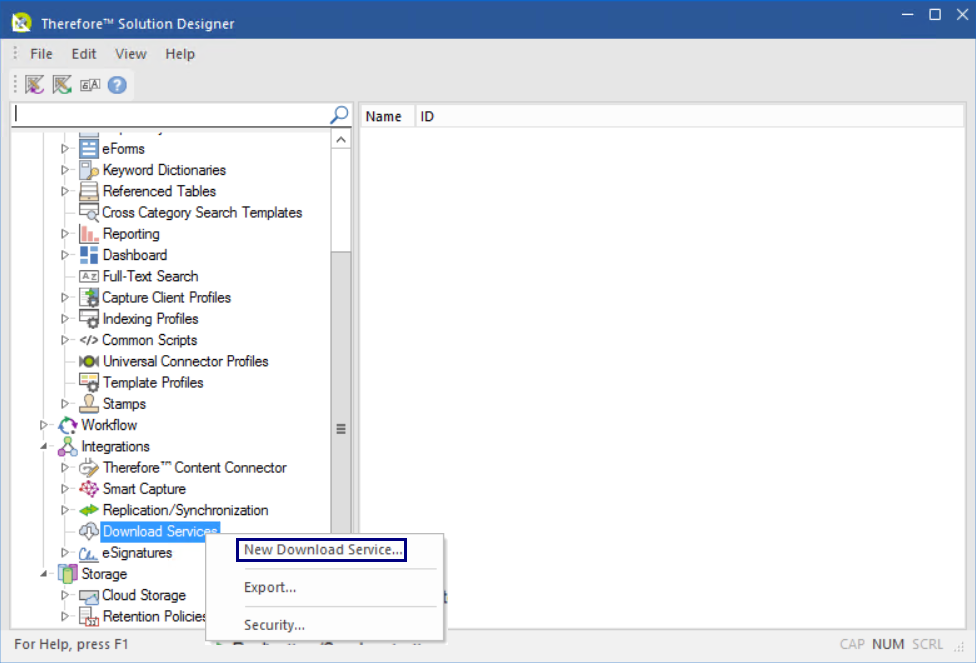Select the Download Services tree item

tap(159, 531)
